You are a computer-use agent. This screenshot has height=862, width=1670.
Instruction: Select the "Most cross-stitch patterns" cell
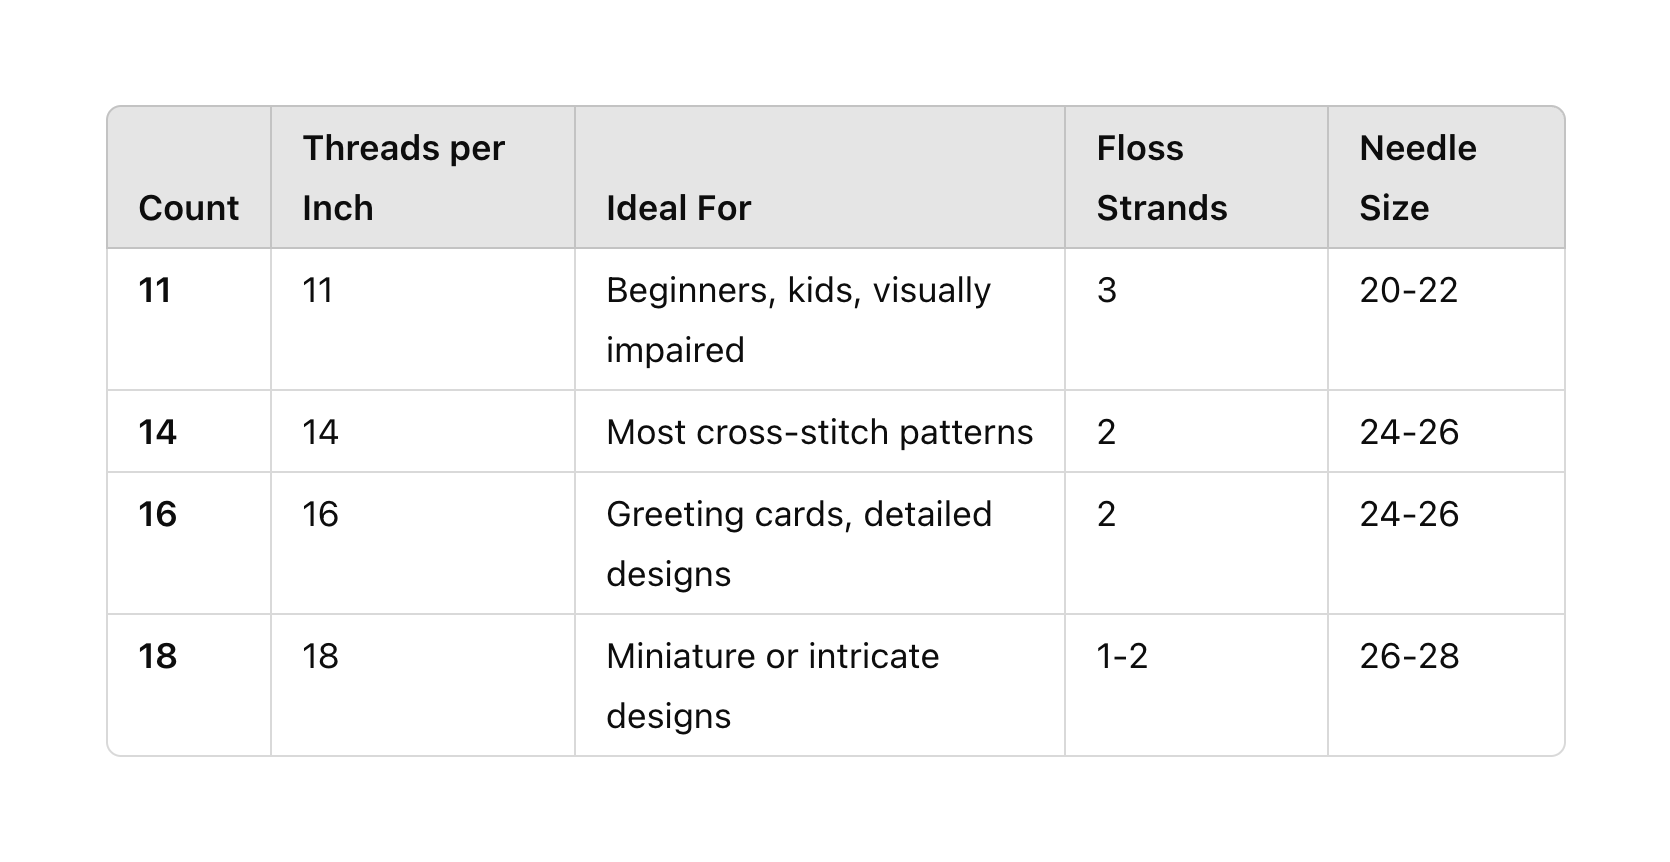click(819, 432)
